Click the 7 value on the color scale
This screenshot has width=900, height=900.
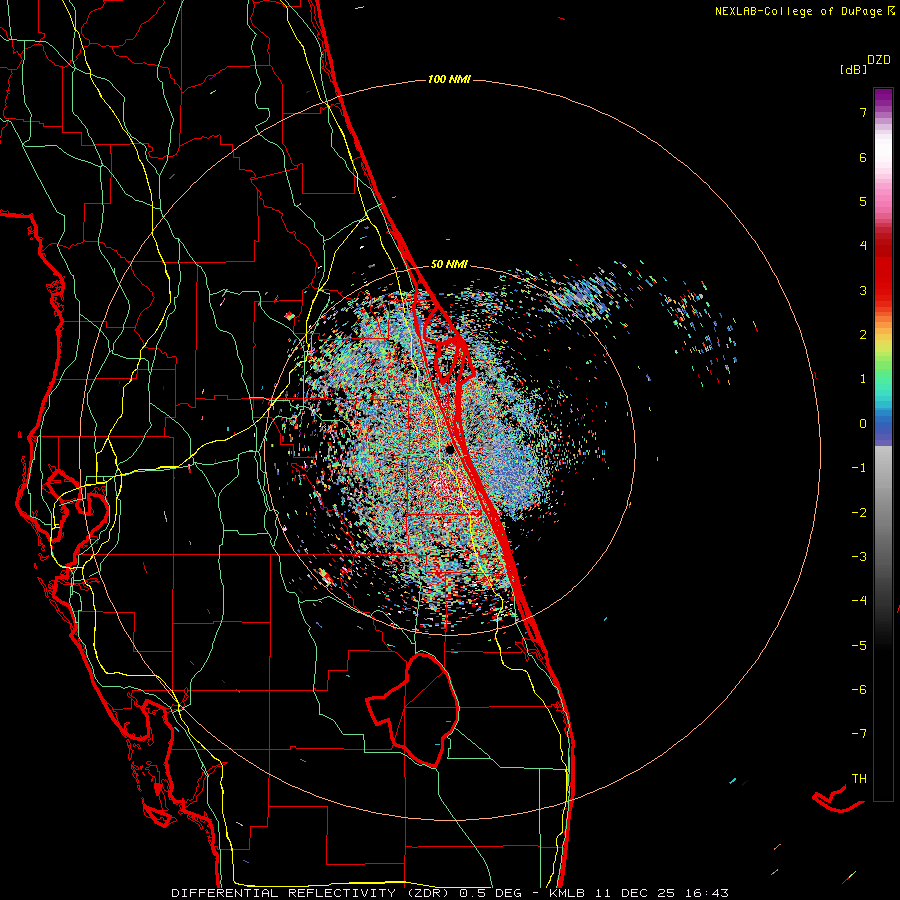pyautogui.click(x=863, y=112)
